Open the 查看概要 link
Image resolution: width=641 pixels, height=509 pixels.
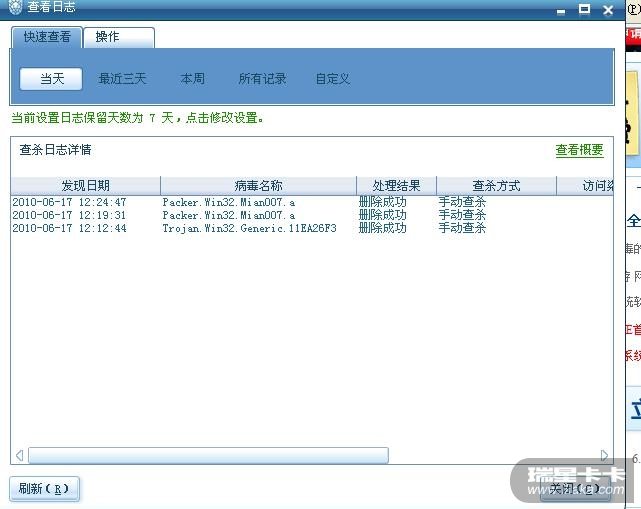point(579,150)
